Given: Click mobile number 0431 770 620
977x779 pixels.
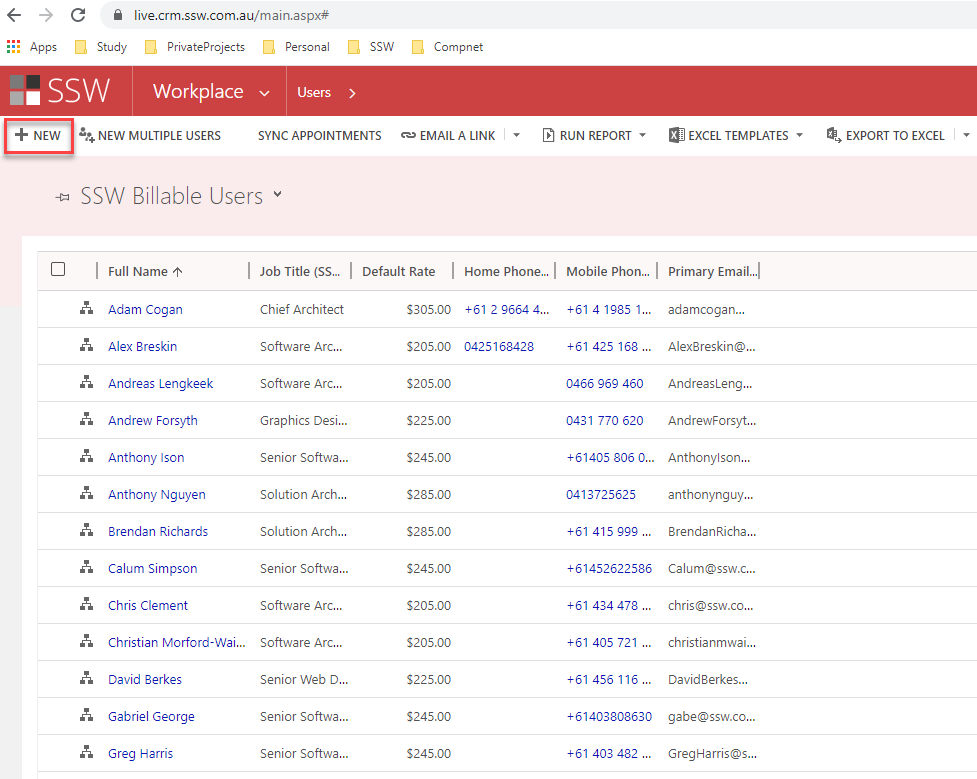Looking at the screenshot, I should coord(604,421).
